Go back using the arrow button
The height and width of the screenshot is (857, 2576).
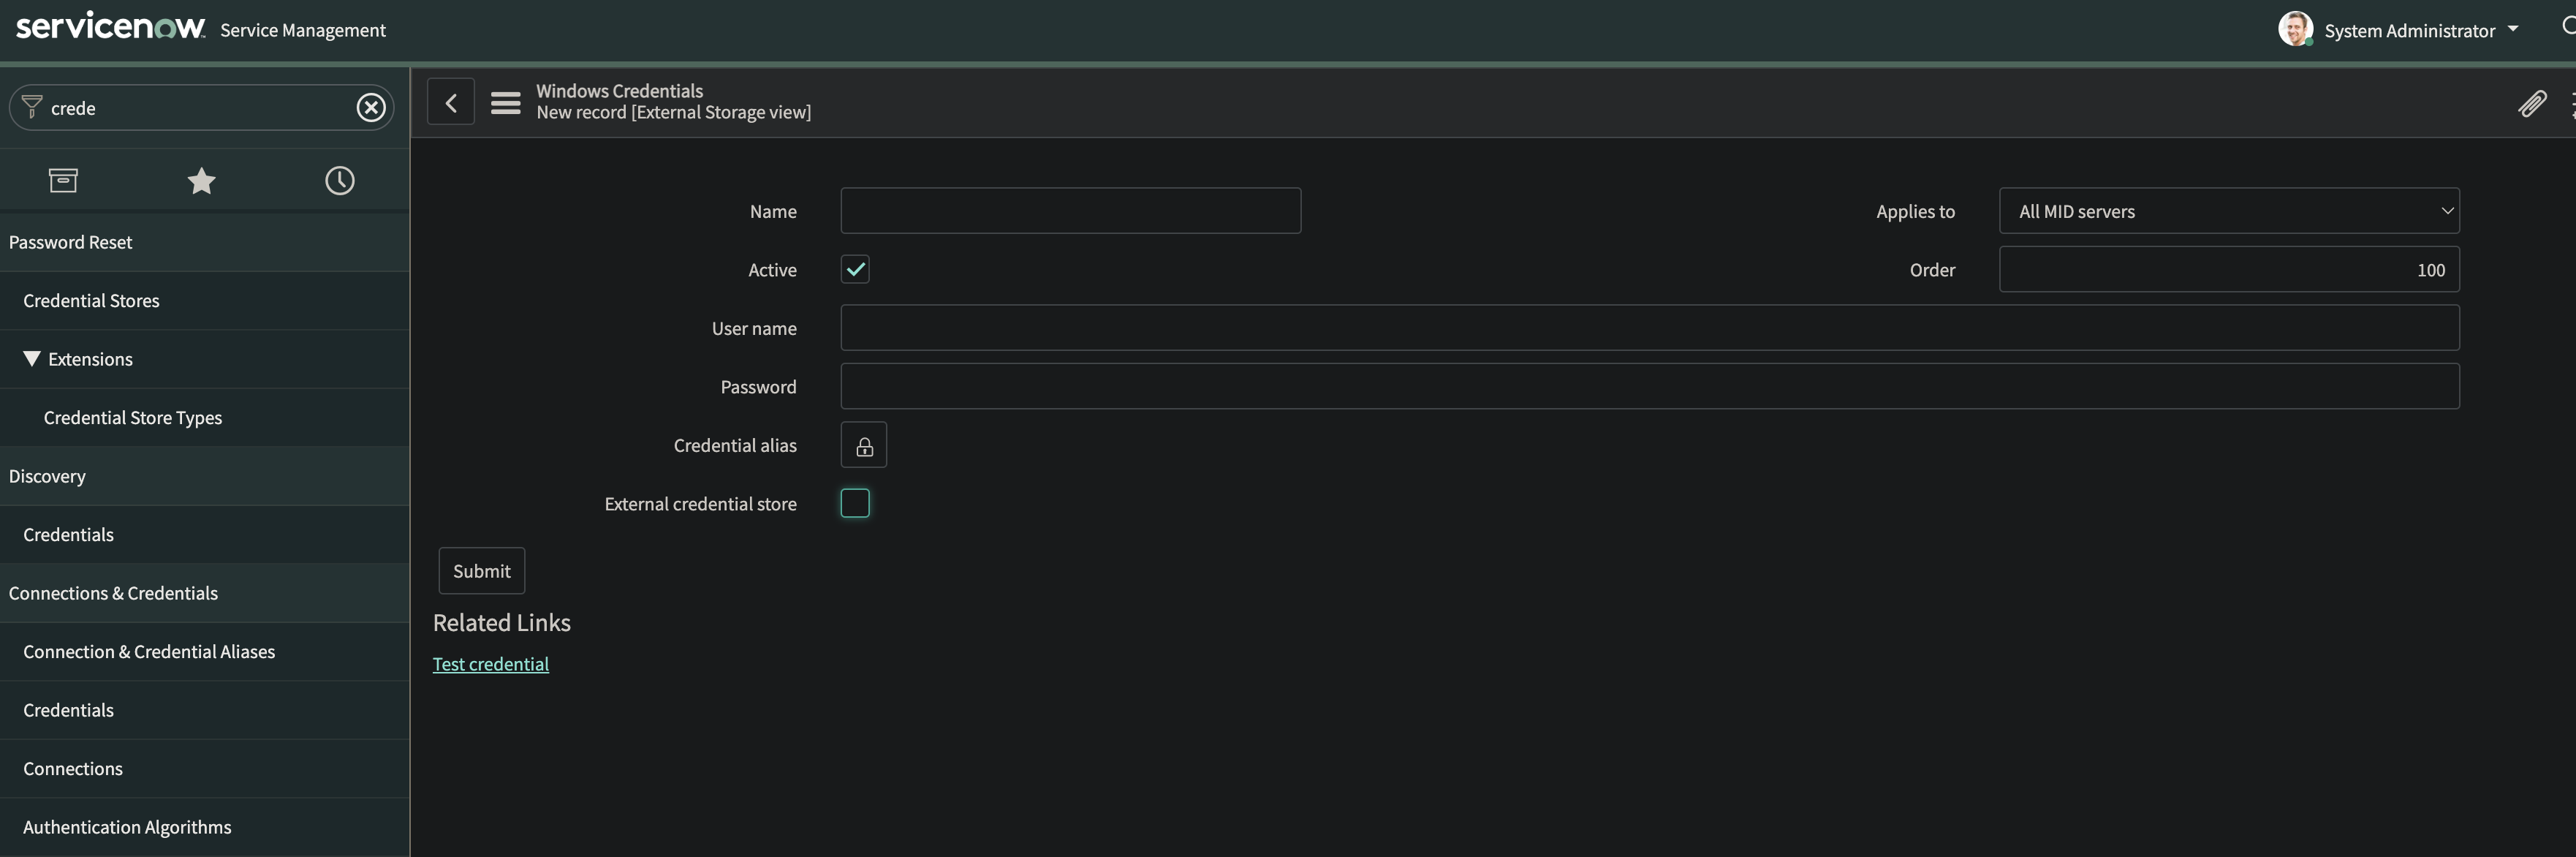point(451,102)
